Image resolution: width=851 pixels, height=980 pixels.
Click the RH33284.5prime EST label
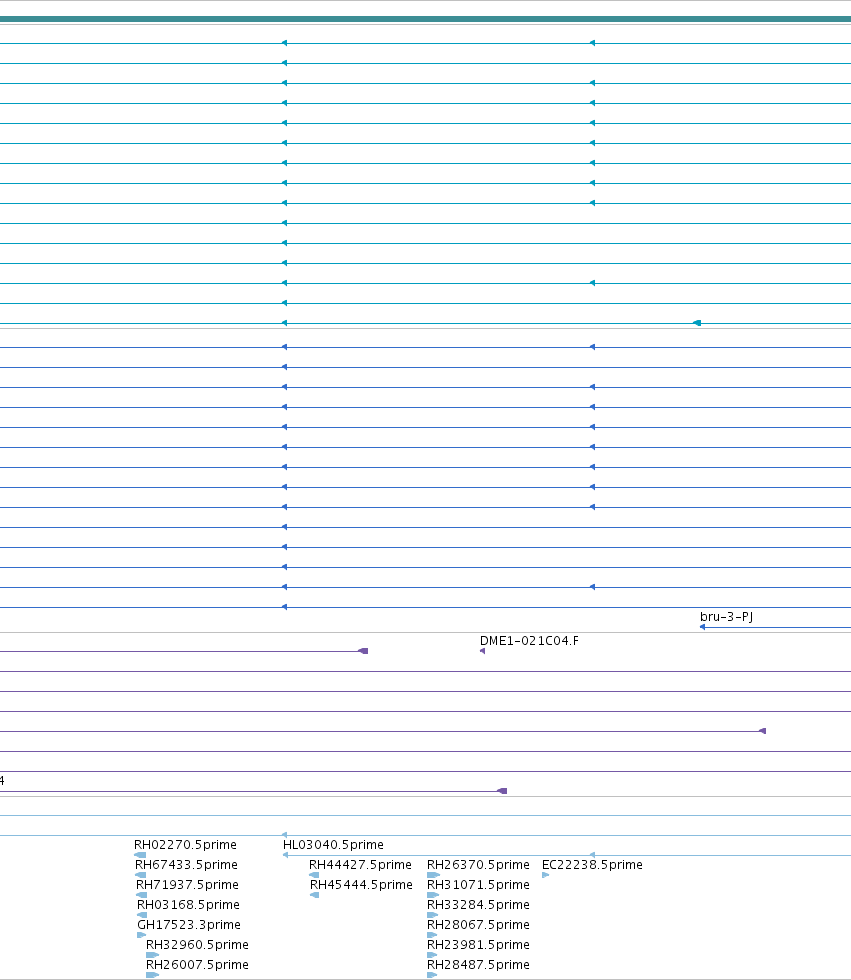479,905
